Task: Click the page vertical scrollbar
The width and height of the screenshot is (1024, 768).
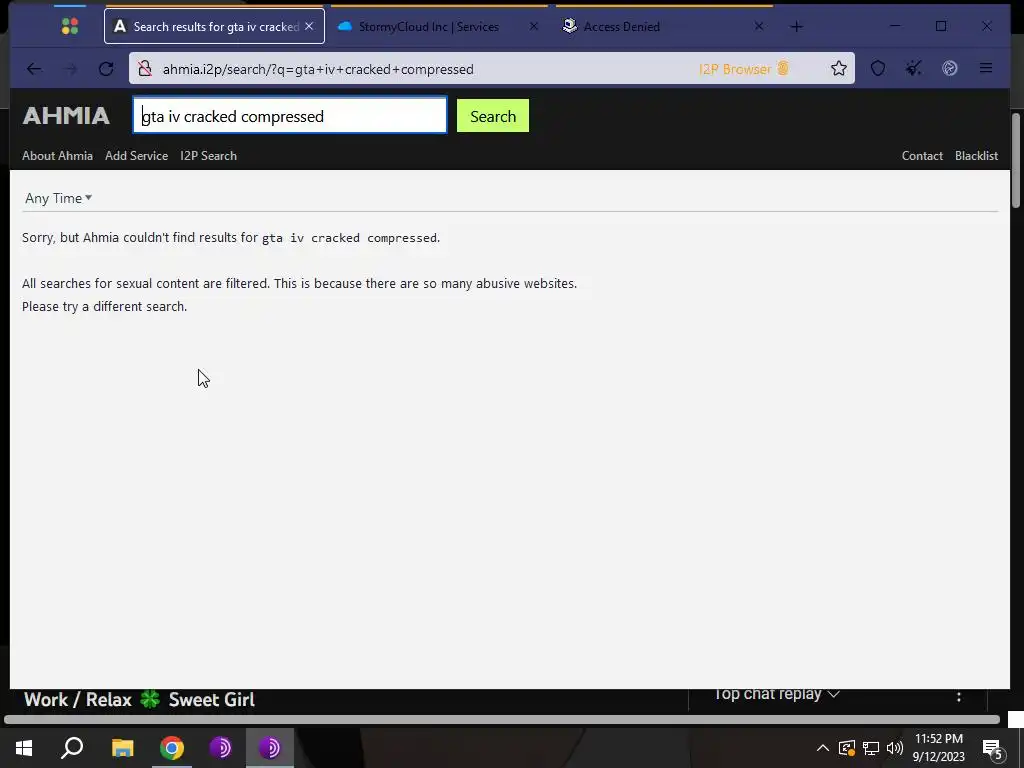Action: 1016,161
